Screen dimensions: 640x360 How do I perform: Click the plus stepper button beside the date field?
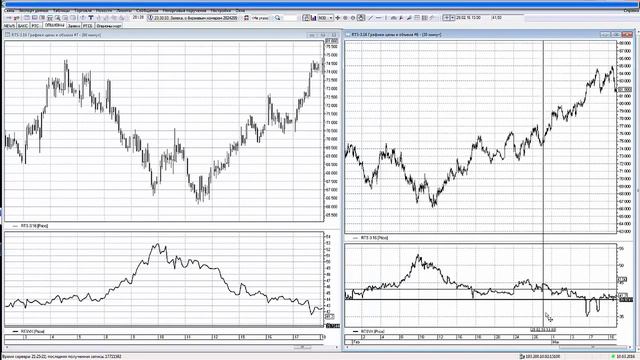[x=447, y=18]
